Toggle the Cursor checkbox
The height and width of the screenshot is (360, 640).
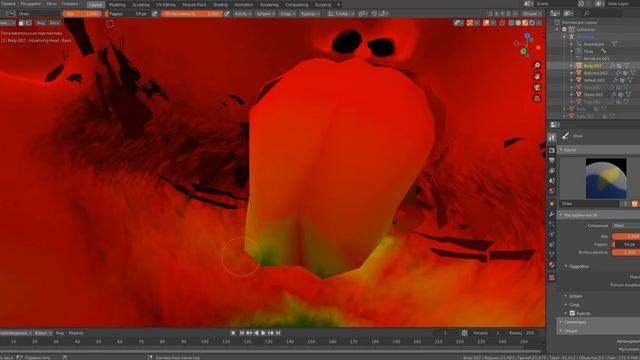coord(572,313)
